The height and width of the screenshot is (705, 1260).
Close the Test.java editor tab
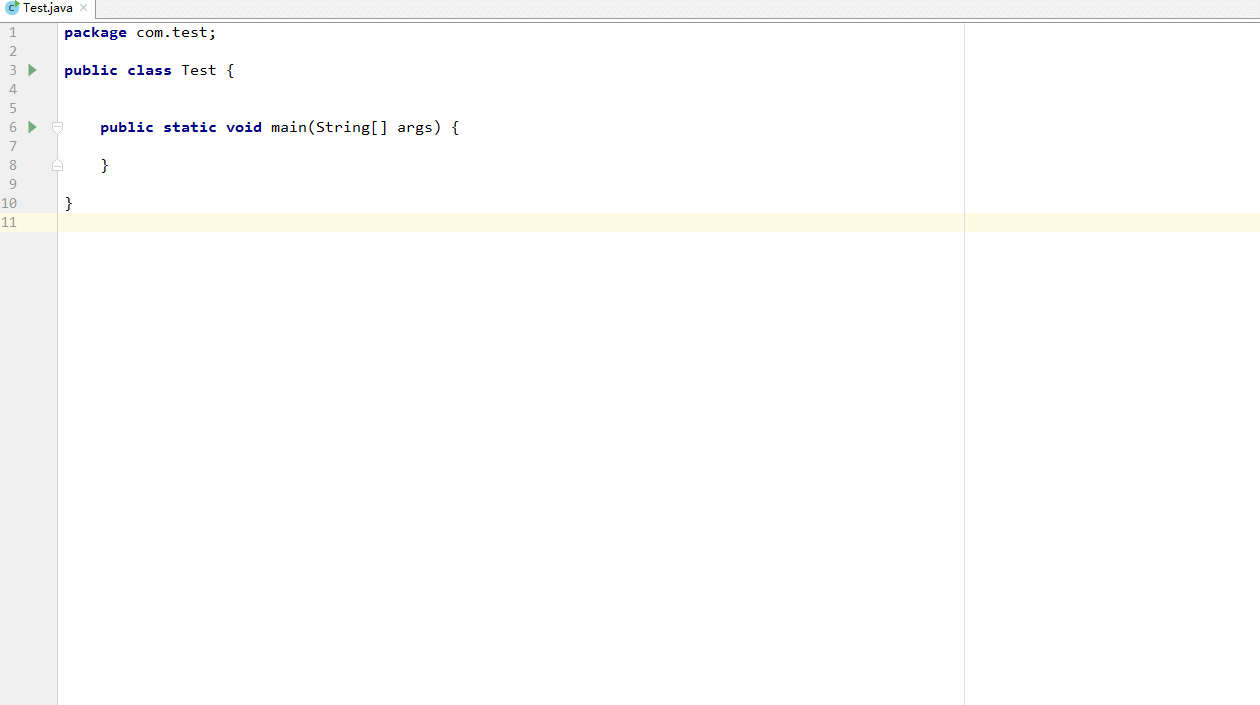point(83,8)
